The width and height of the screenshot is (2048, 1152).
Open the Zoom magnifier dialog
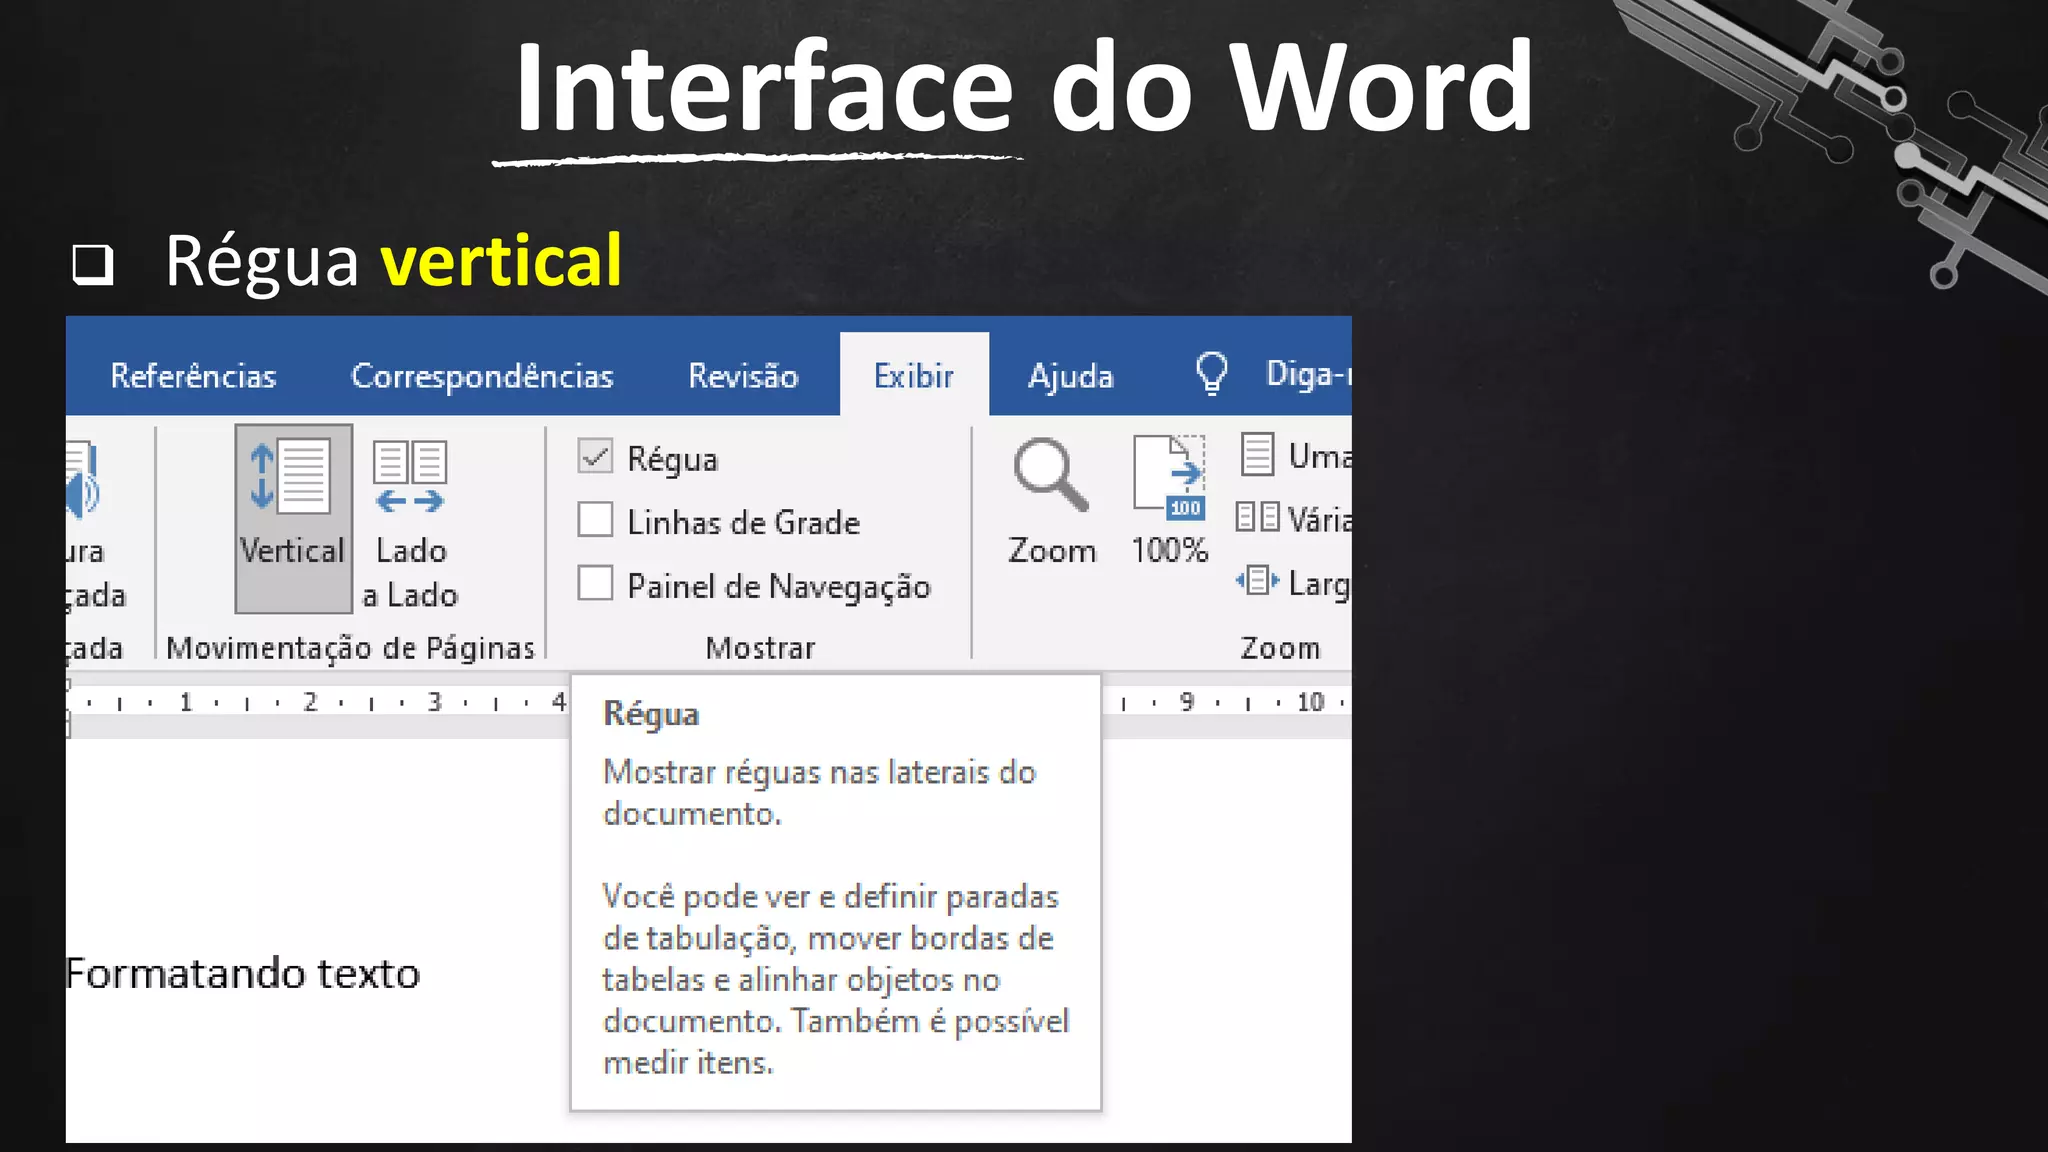1051,502
